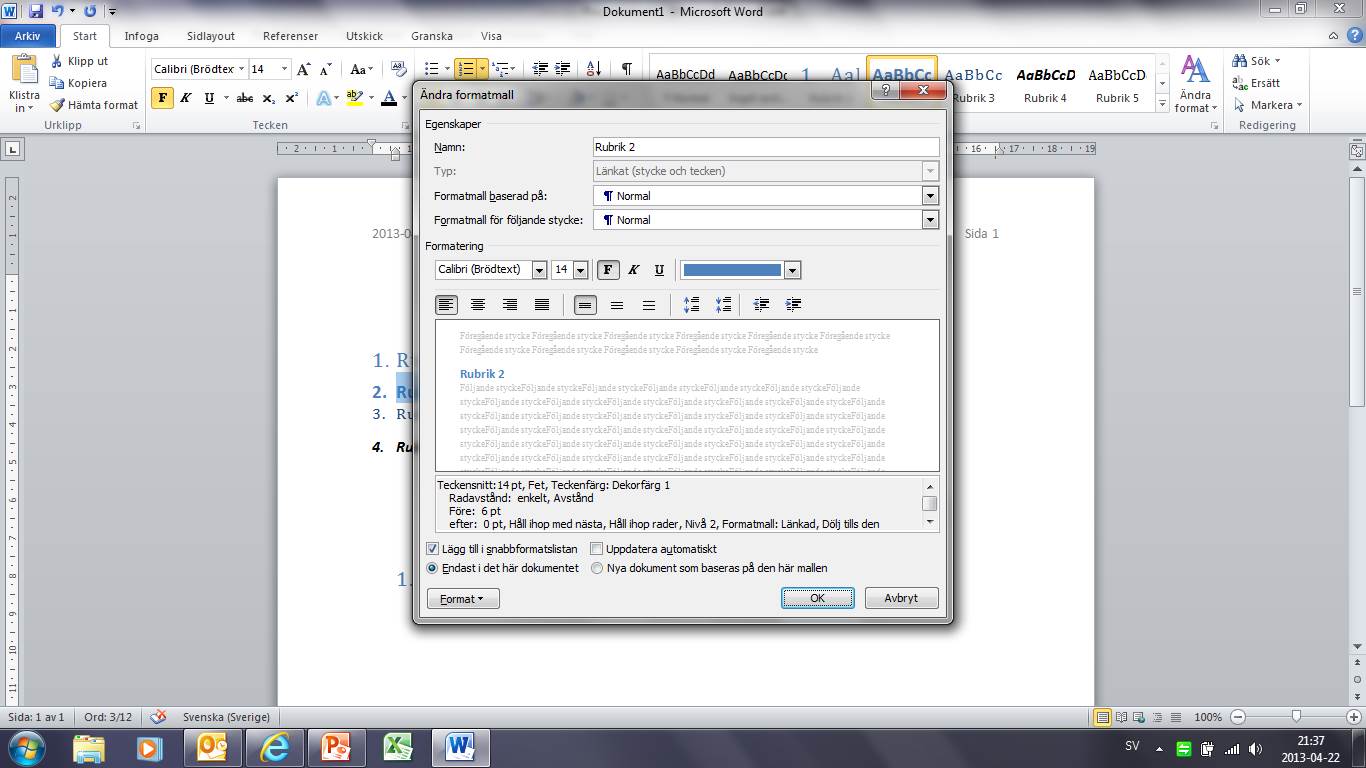Image resolution: width=1366 pixels, height=768 pixels.
Task: Click the Avbryt button
Action: pos(901,598)
